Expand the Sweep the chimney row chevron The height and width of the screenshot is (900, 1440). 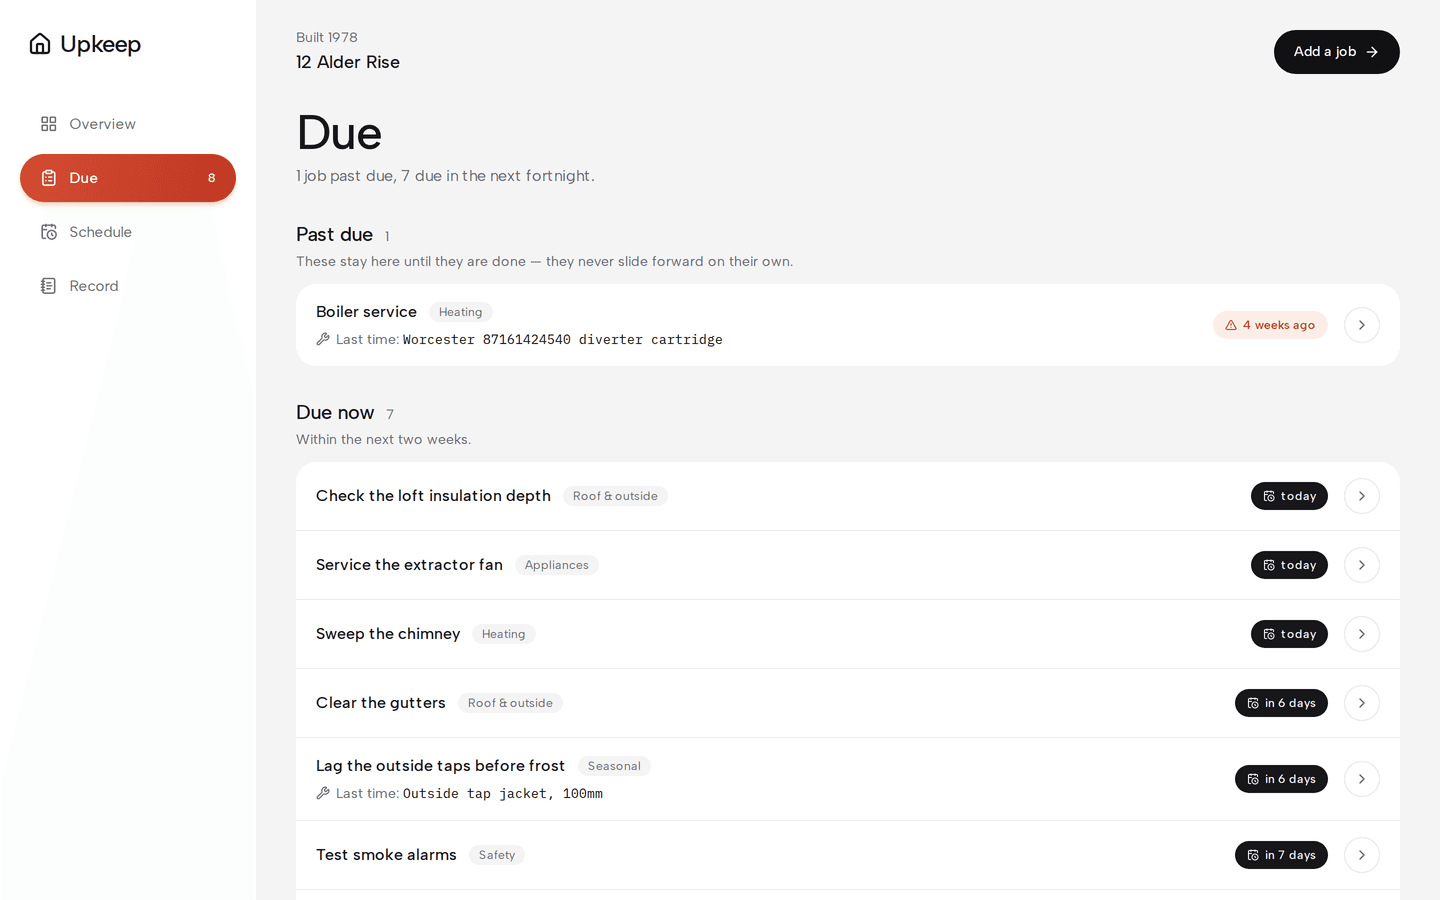[x=1362, y=634]
